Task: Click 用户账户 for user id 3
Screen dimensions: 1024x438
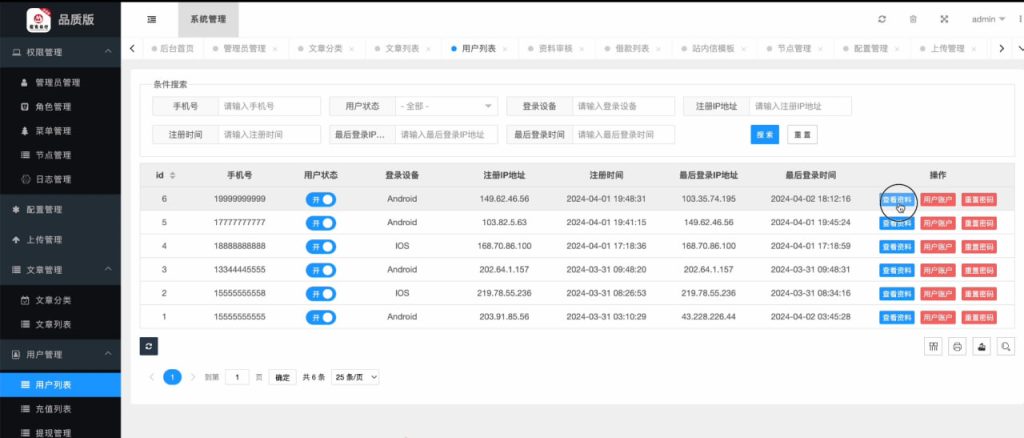Action: 938,270
